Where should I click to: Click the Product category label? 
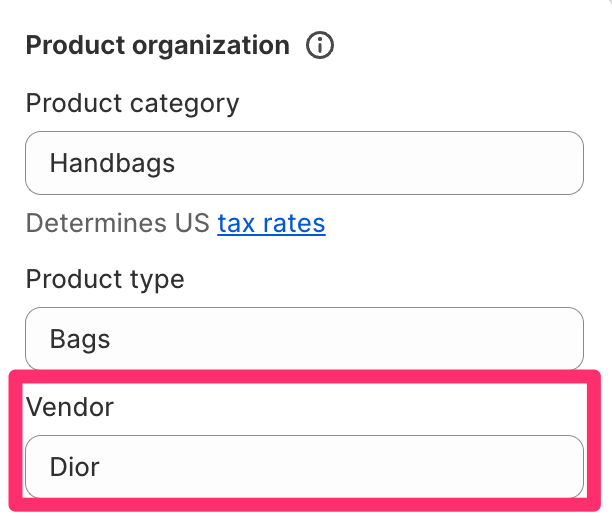(x=132, y=104)
